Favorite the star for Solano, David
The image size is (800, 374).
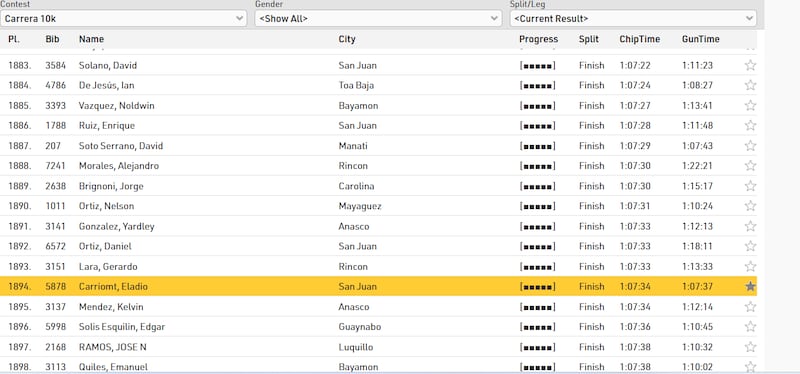coord(750,65)
